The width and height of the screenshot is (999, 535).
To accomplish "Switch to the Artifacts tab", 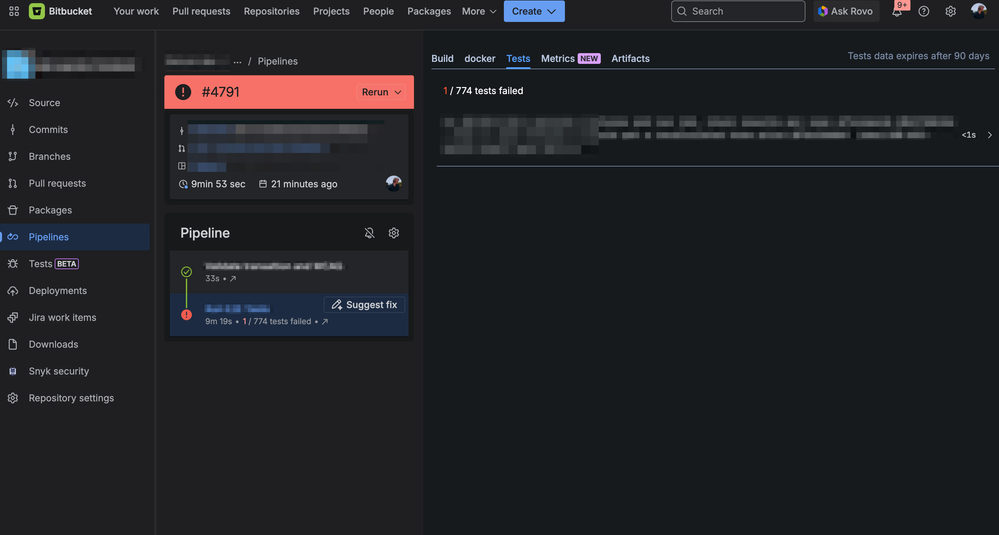I will [631, 59].
